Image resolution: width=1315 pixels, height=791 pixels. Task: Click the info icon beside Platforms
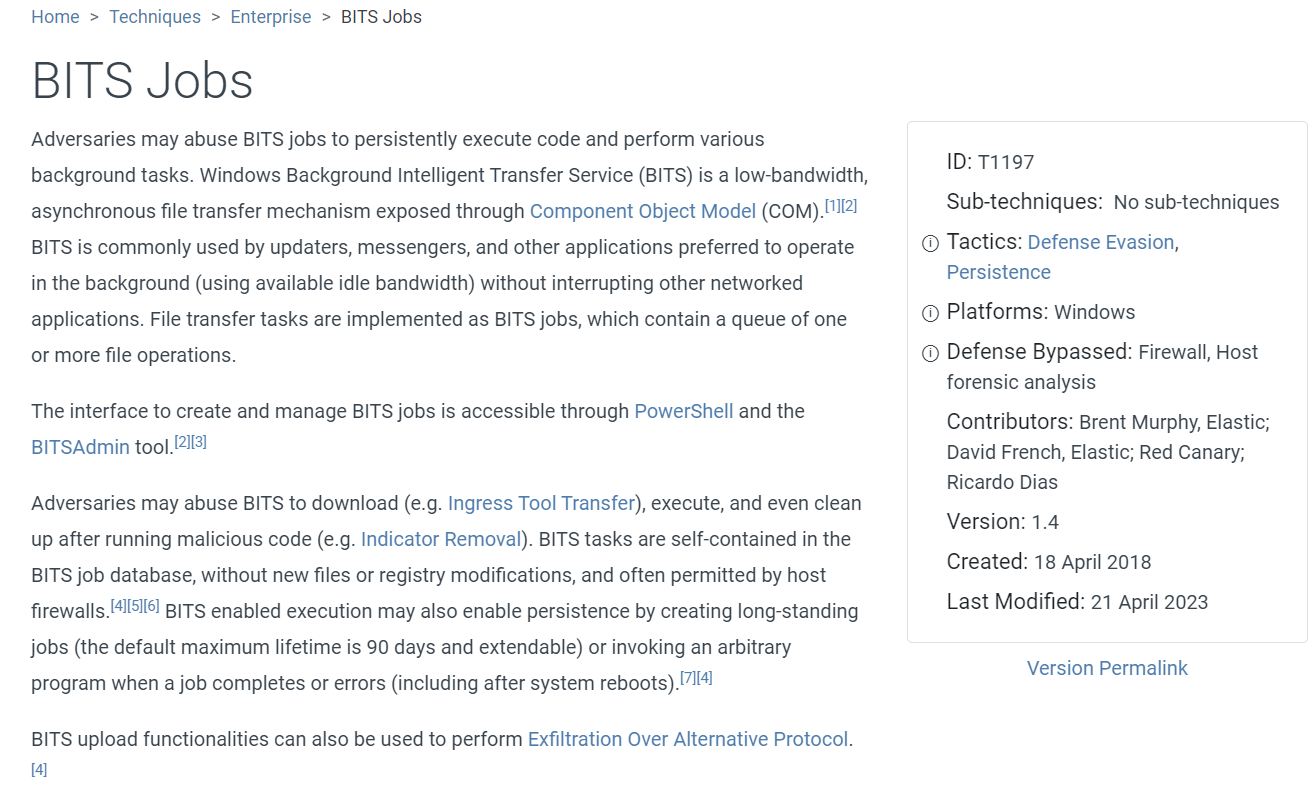pyautogui.click(x=930, y=313)
